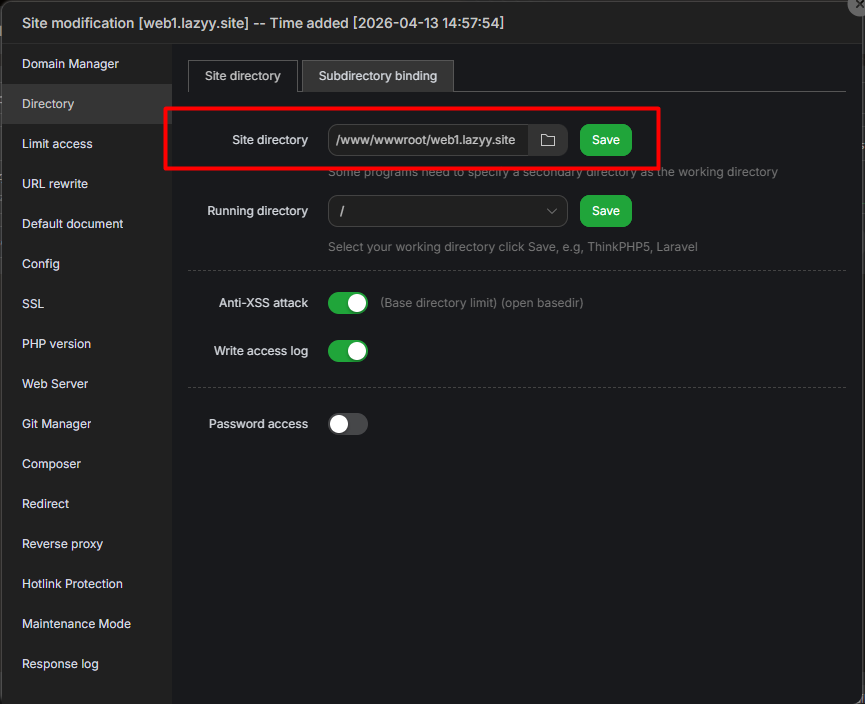Click Save next to Running directory

tap(605, 211)
